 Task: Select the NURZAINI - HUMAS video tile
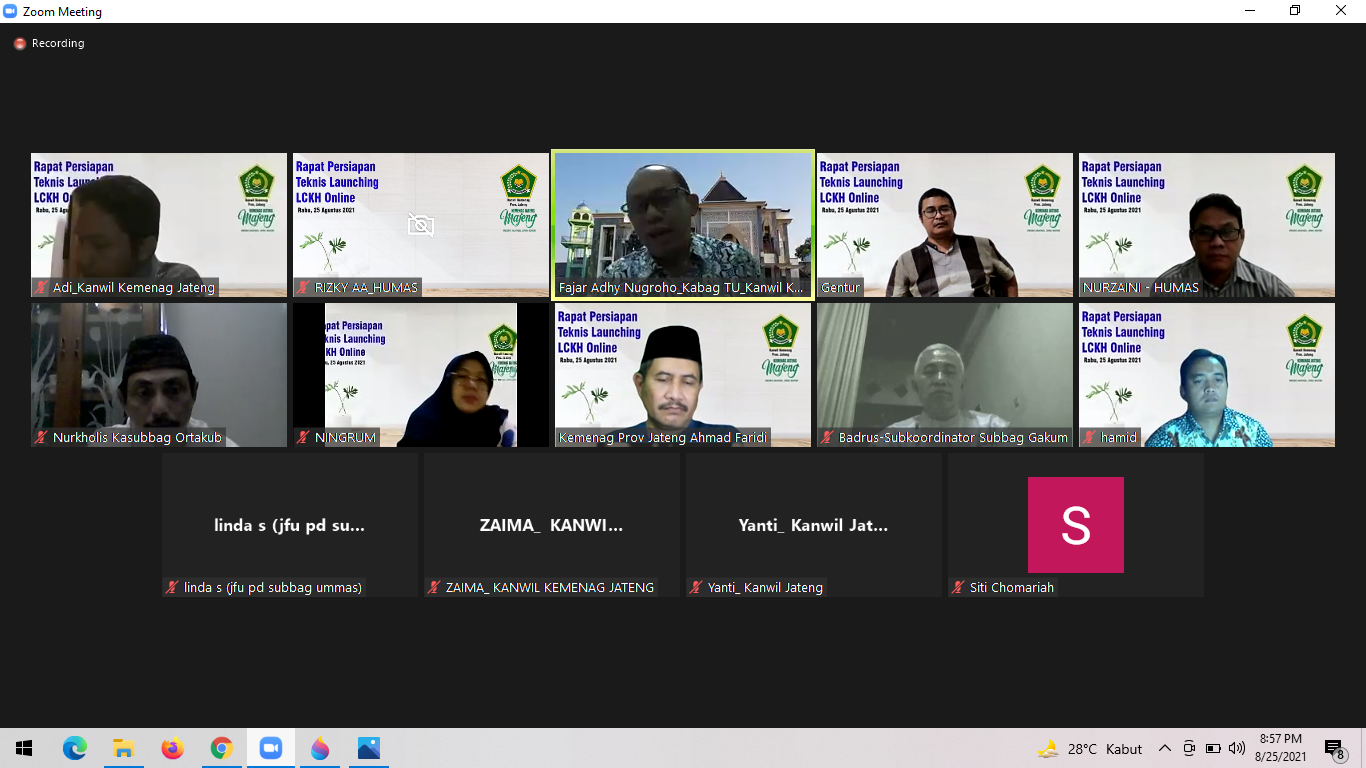click(1207, 225)
